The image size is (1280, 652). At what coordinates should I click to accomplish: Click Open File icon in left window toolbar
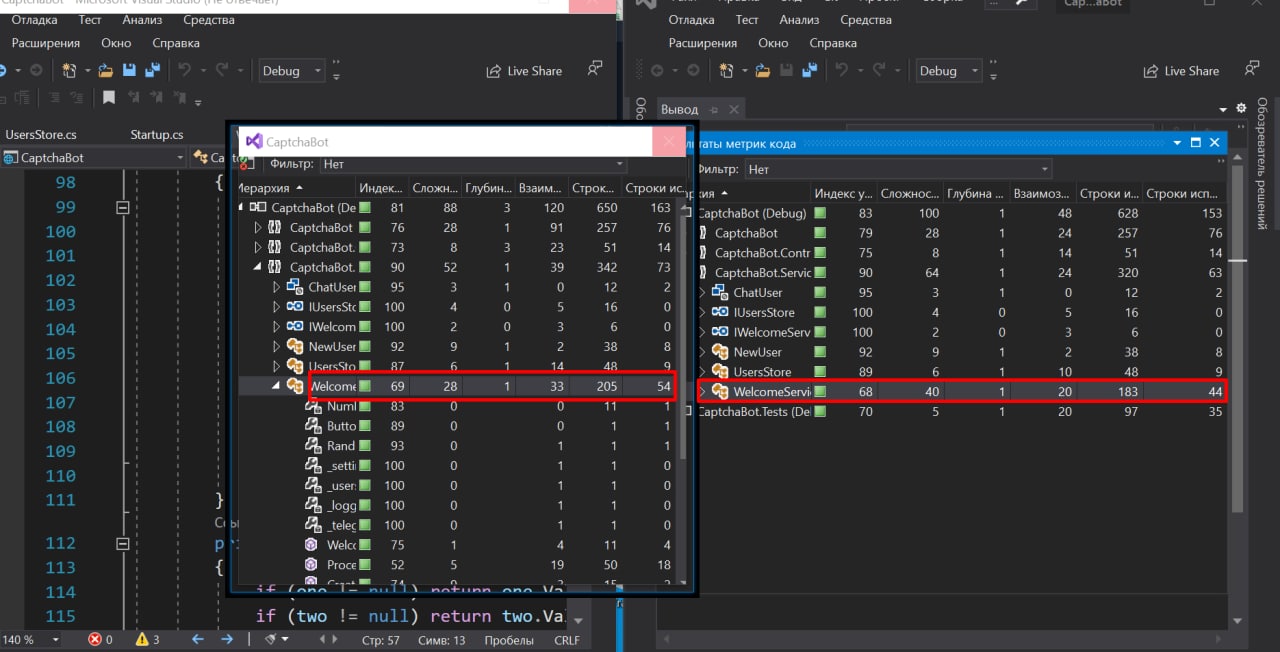point(105,71)
